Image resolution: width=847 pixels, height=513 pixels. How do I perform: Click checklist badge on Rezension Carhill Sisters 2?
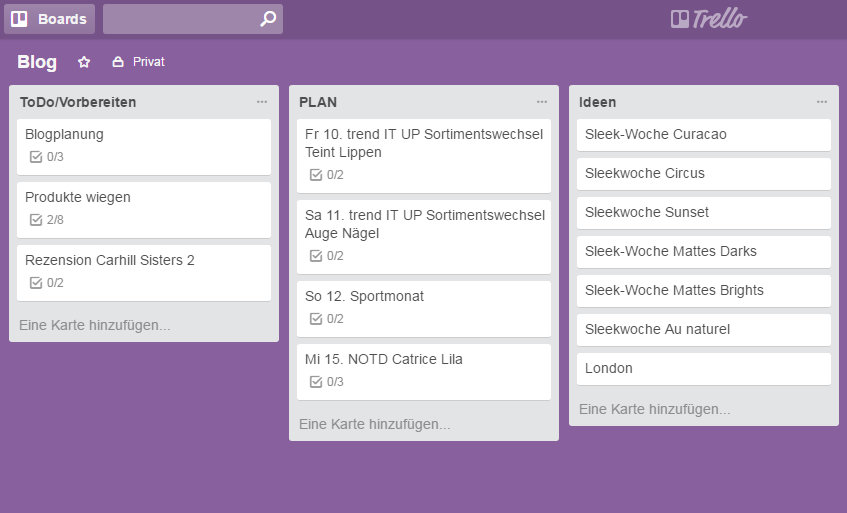pos(47,283)
